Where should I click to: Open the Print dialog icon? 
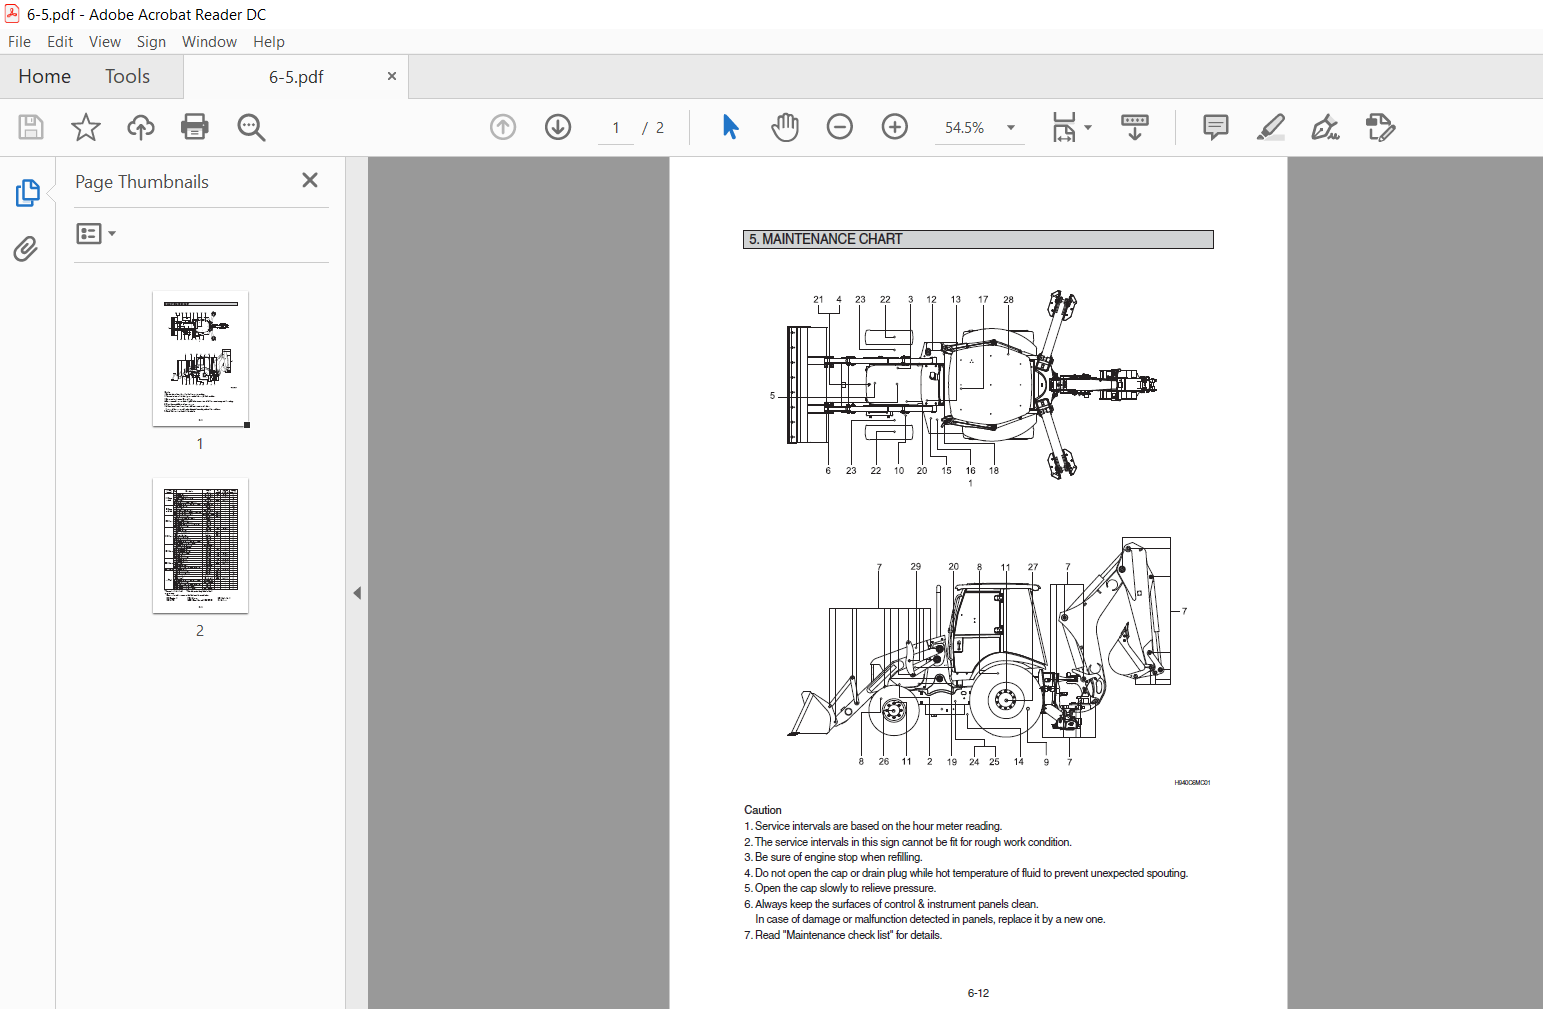pyautogui.click(x=195, y=127)
